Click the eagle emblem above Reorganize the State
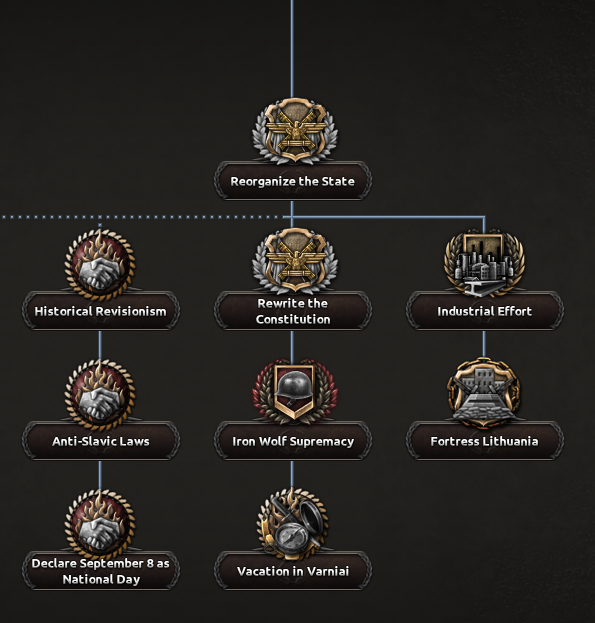Viewport: 595px width, 623px height. tap(295, 131)
